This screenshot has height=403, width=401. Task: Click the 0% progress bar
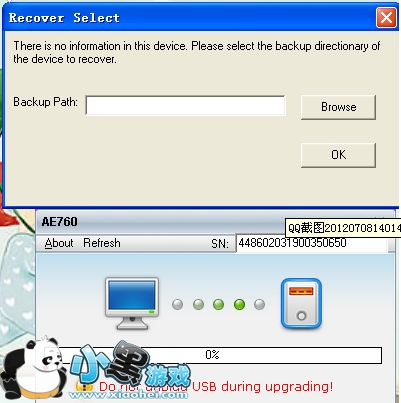213,355
